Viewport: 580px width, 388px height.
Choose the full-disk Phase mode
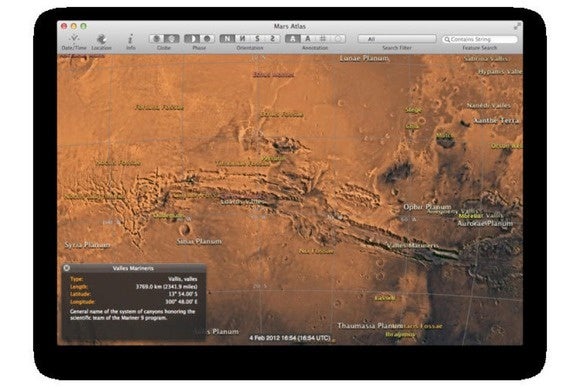[x=207, y=38]
